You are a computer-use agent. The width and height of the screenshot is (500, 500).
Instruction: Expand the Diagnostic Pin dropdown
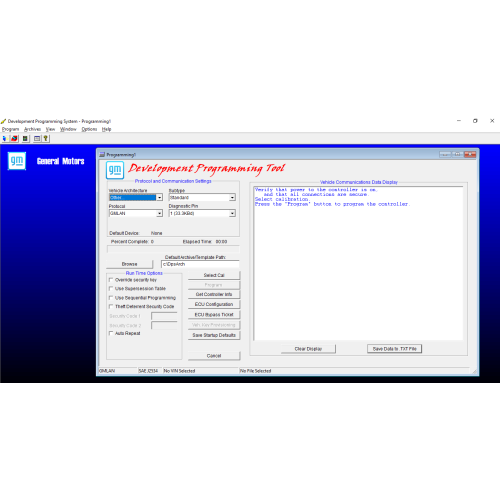tap(232, 213)
